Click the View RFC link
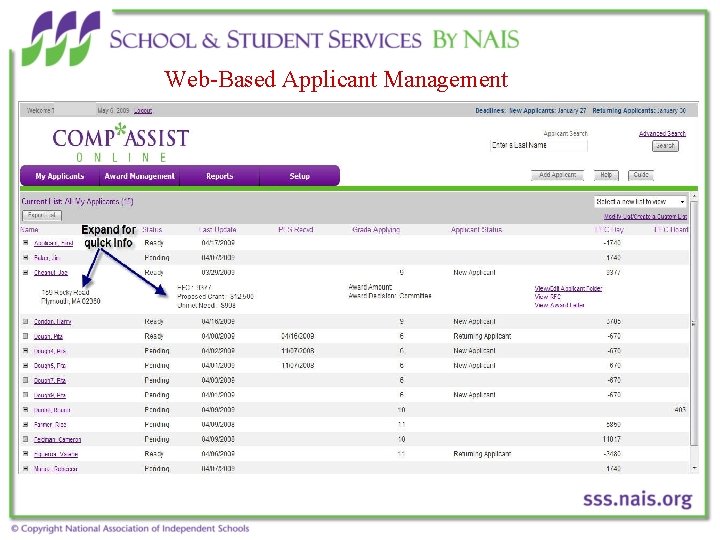This screenshot has height=540, width=720. click(547, 297)
